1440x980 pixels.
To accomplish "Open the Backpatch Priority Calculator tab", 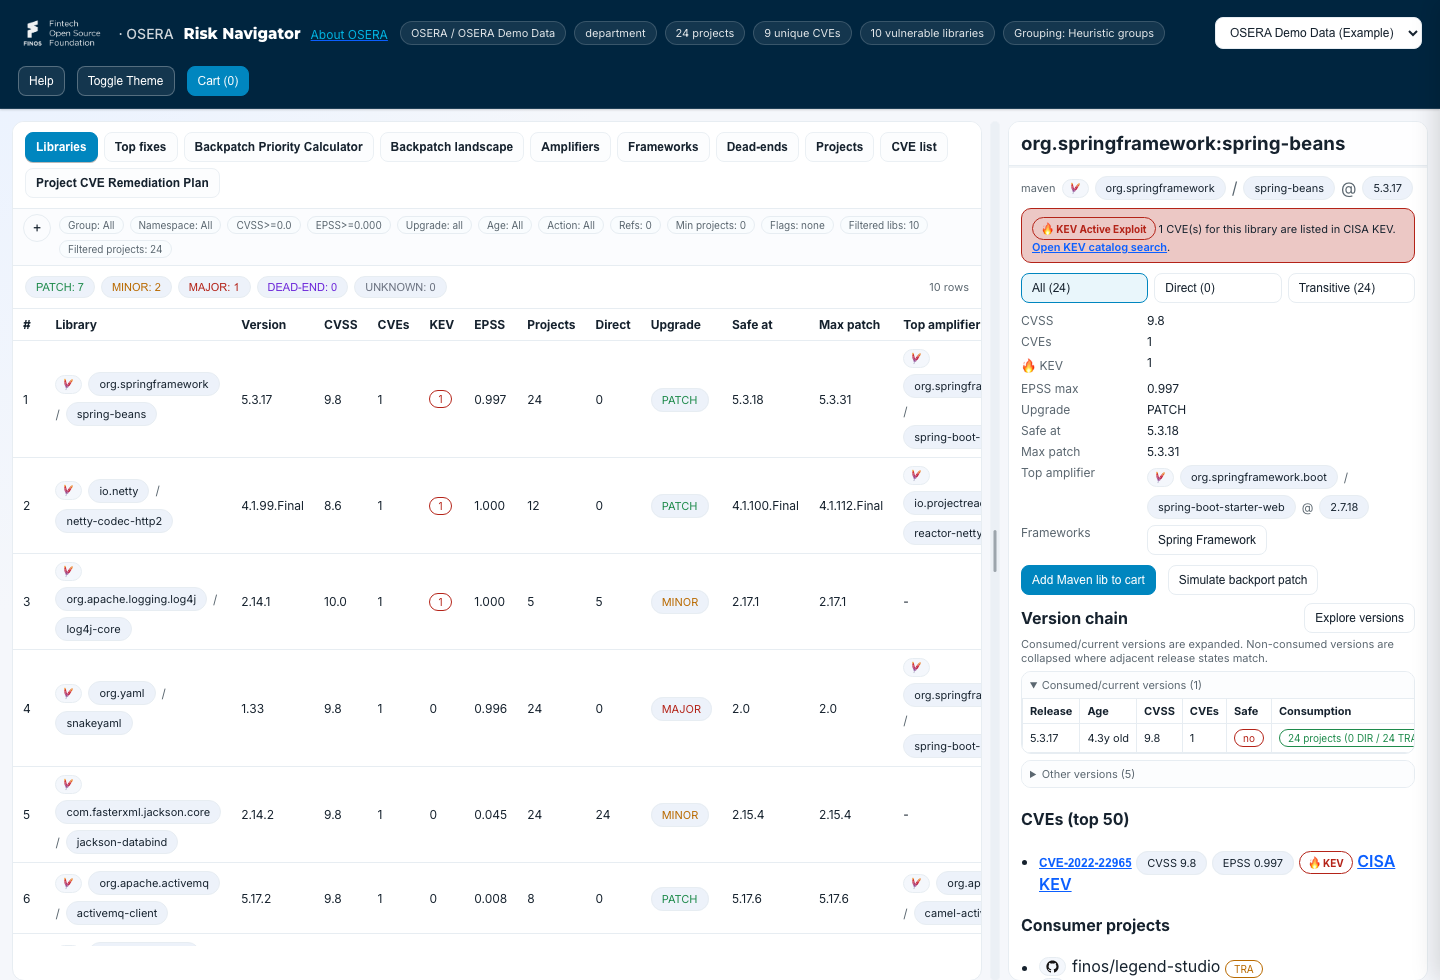I will pos(278,147).
